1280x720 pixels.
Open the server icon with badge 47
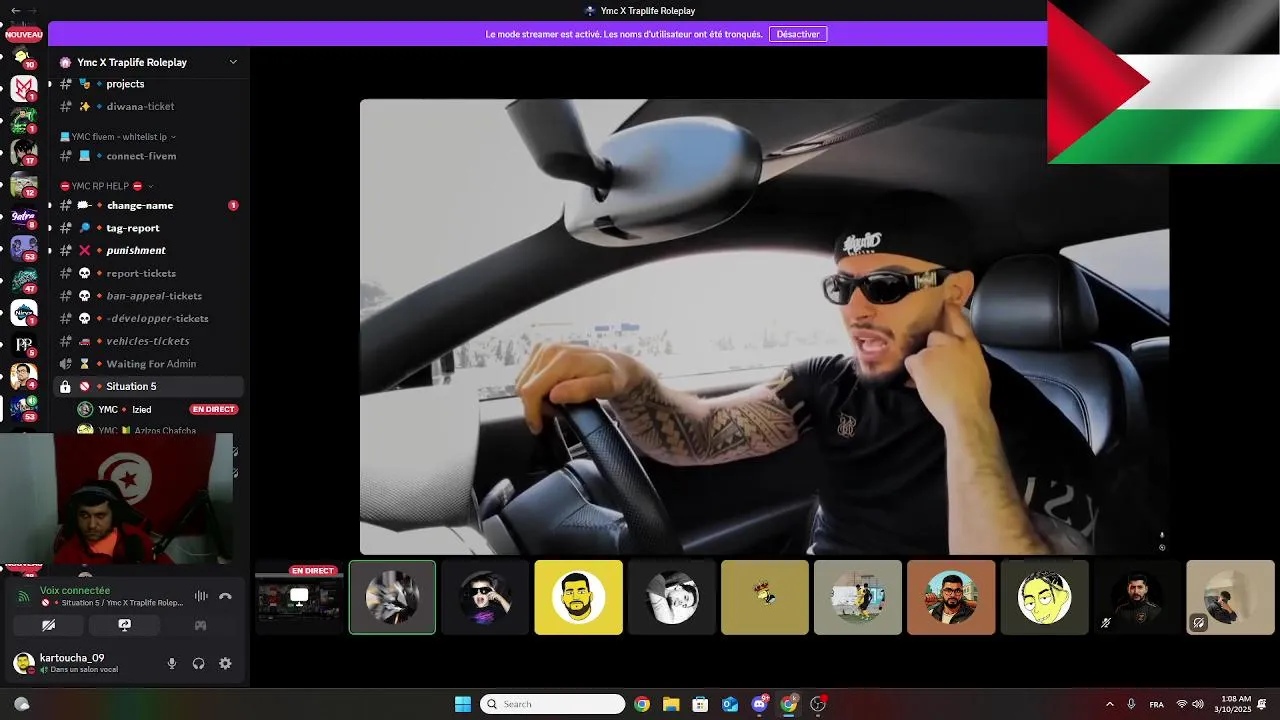[x=24, y=280]
